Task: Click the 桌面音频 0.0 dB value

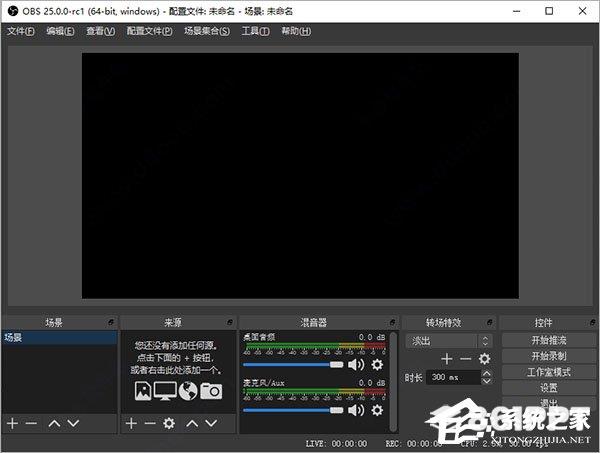Action: pyautogui.click(x=372, y=337)
